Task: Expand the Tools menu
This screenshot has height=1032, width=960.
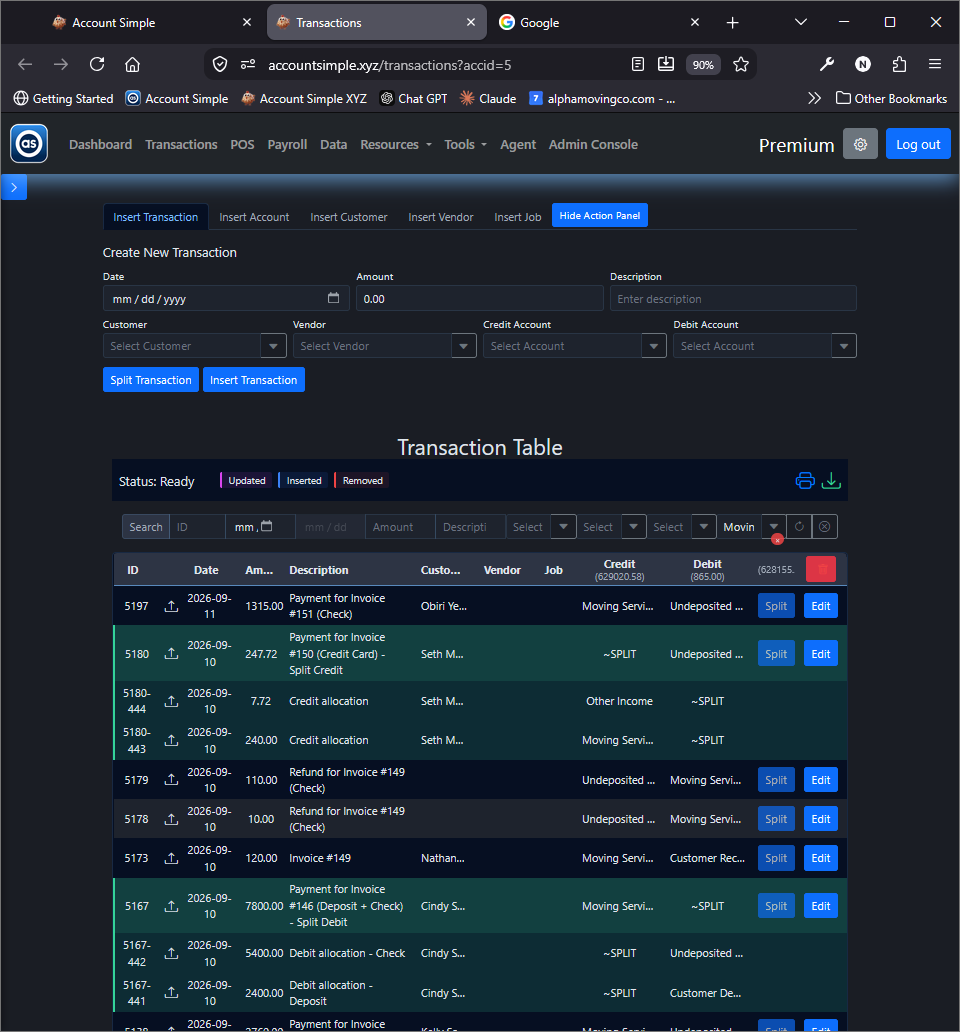Action: coord(465,145)
